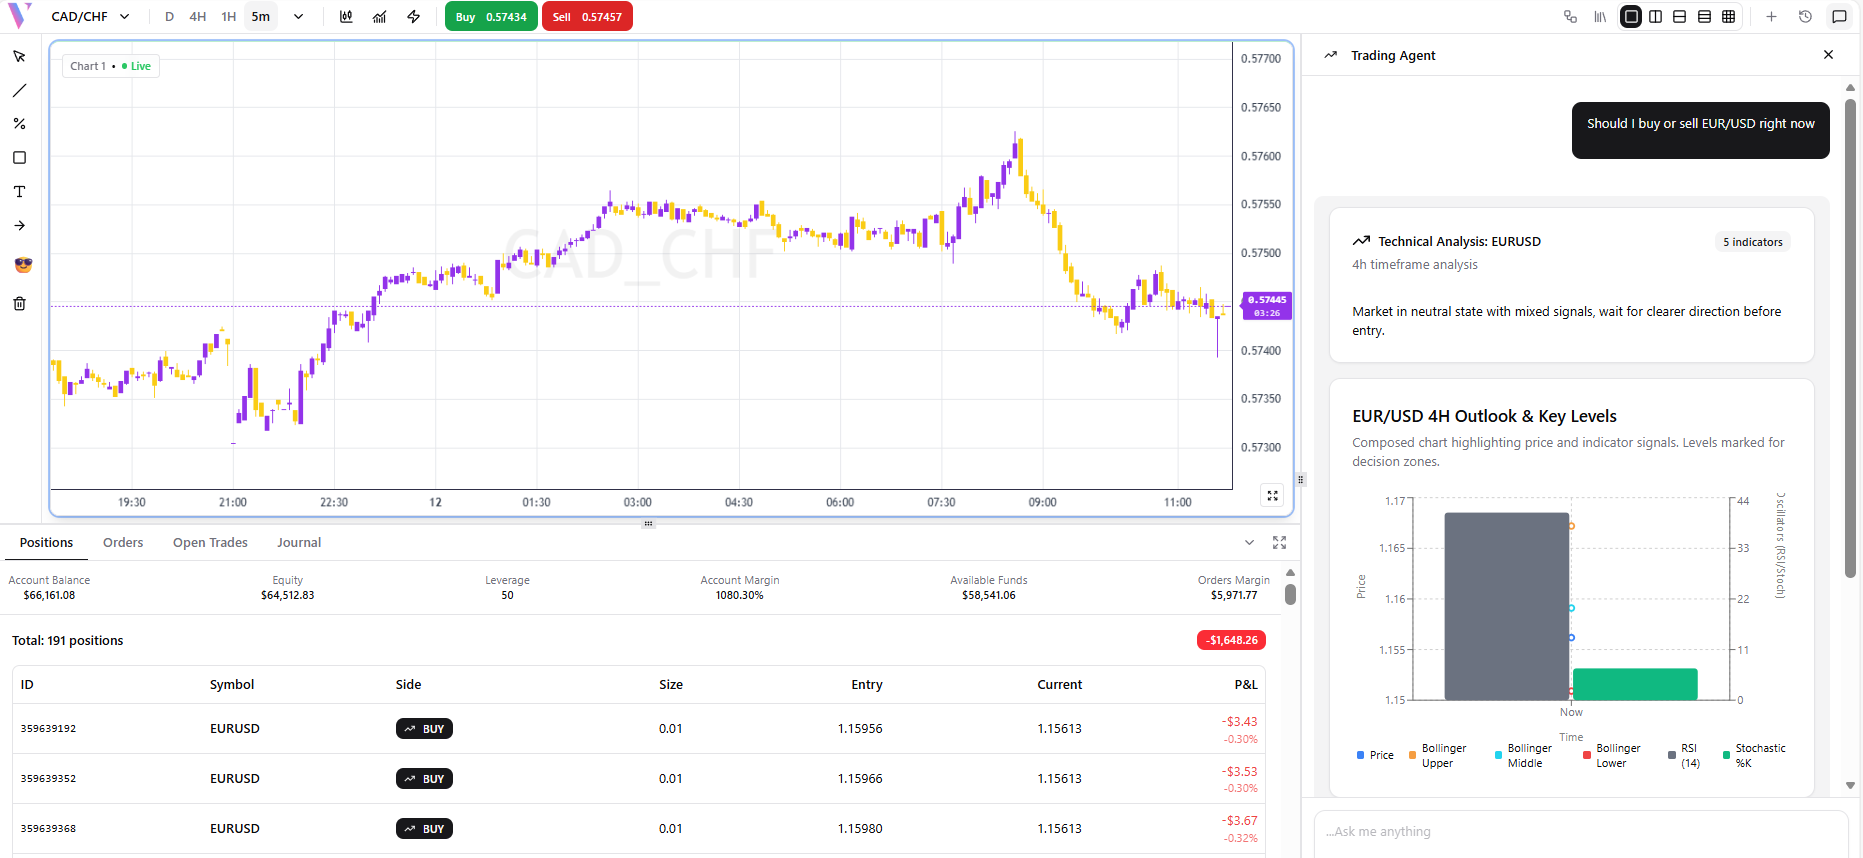
Task: Click the green Buy 0.57434 button
Action: [x=491, y=17]
